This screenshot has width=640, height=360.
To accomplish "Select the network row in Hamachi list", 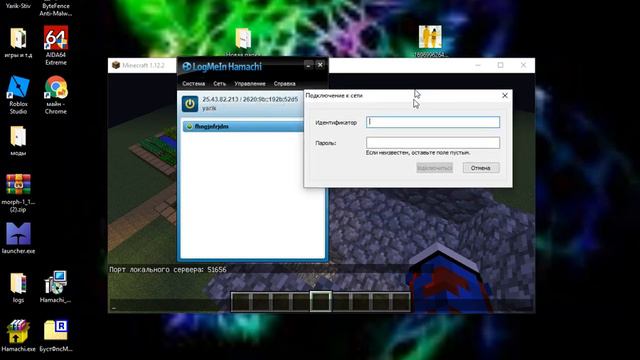I will [243, 127].
